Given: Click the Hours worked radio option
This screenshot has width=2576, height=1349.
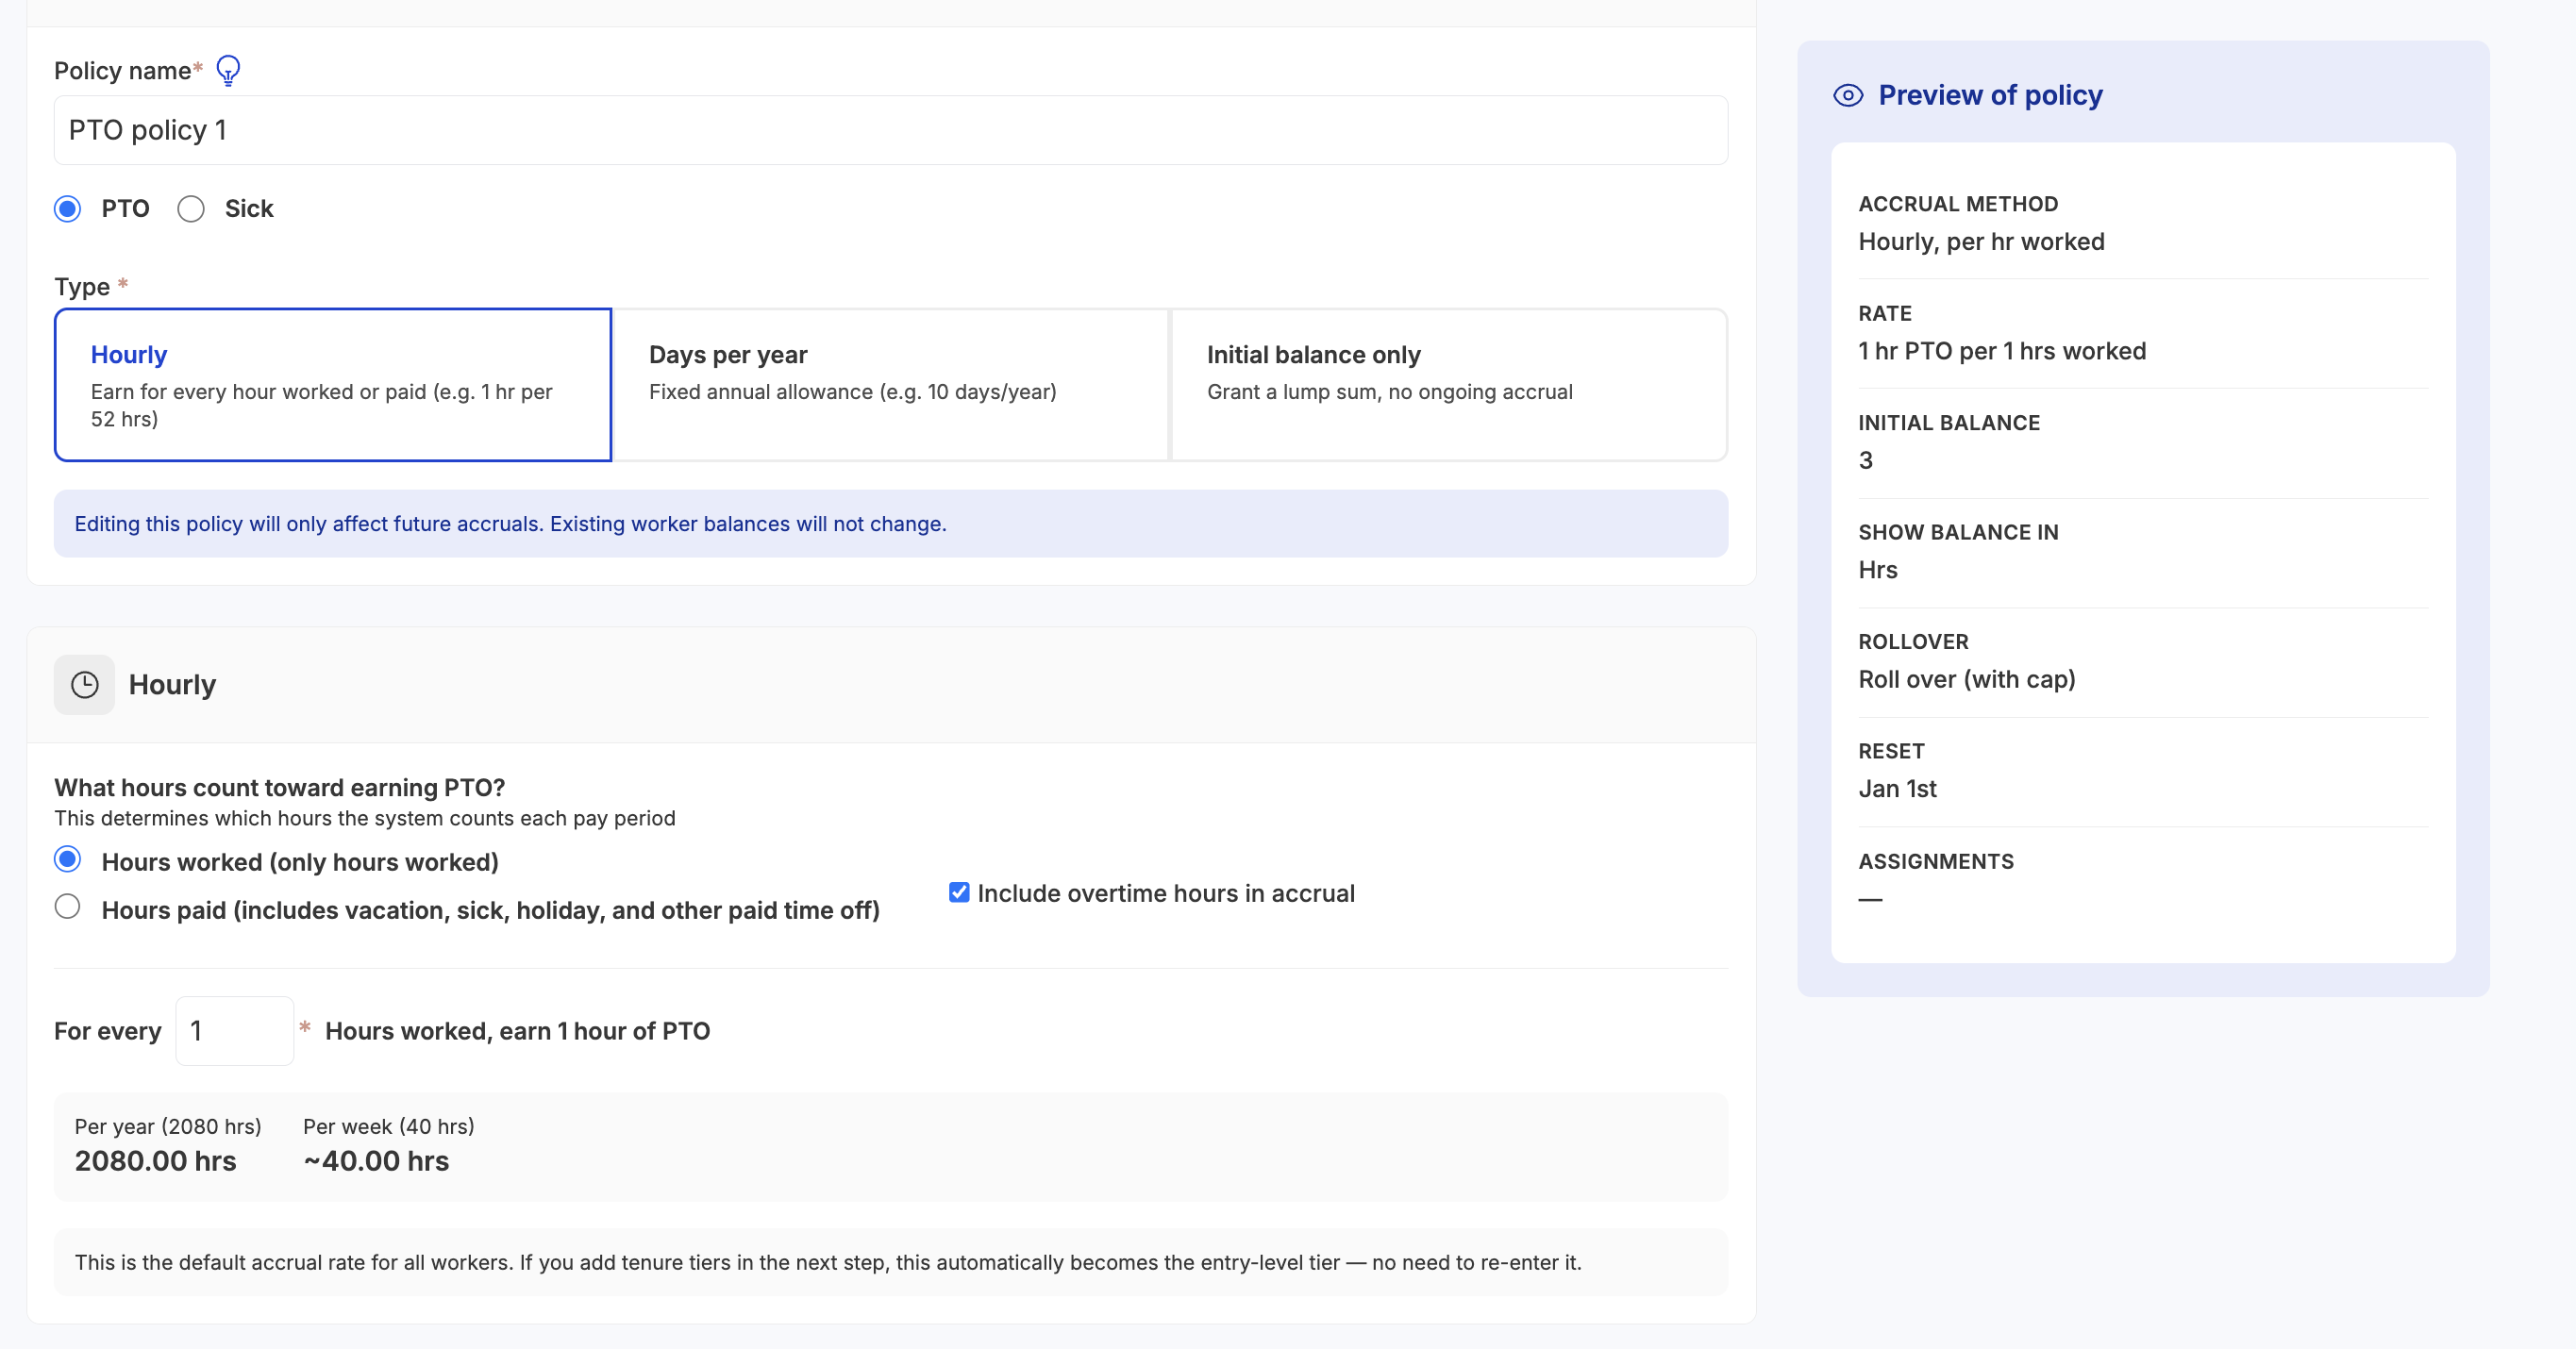Looking at the screenshot, I should click(67, 860).
